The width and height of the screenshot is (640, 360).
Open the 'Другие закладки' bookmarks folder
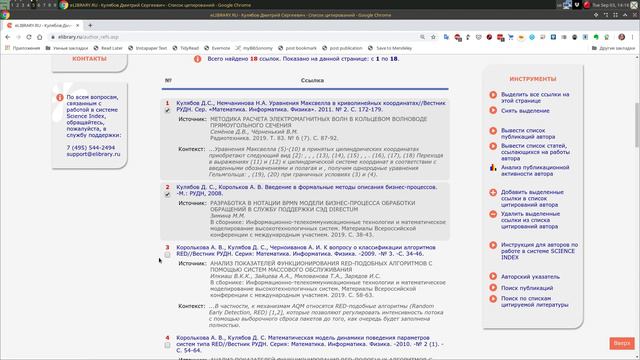coord(613,48)
